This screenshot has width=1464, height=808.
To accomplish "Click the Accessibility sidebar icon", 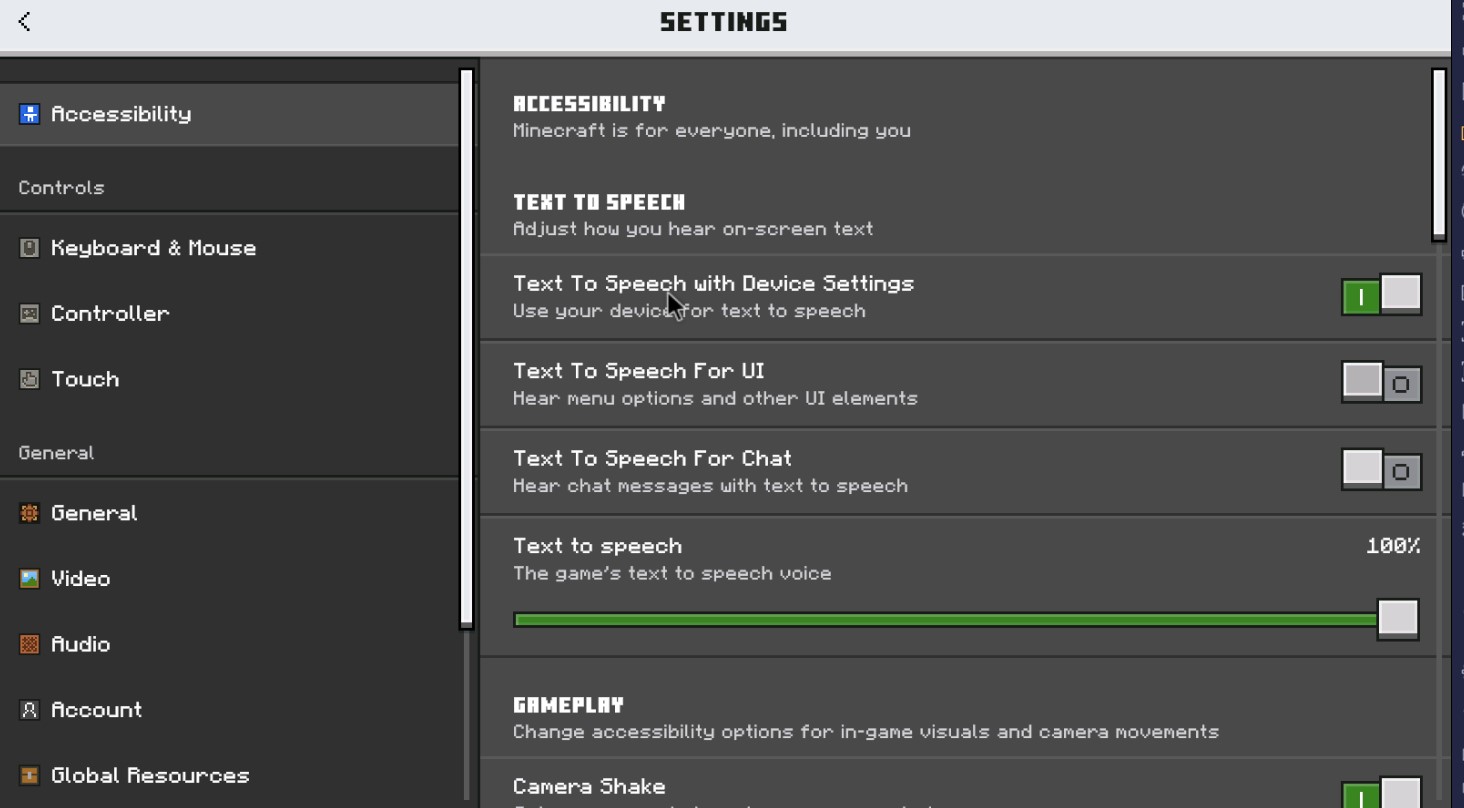I will 30,114.
